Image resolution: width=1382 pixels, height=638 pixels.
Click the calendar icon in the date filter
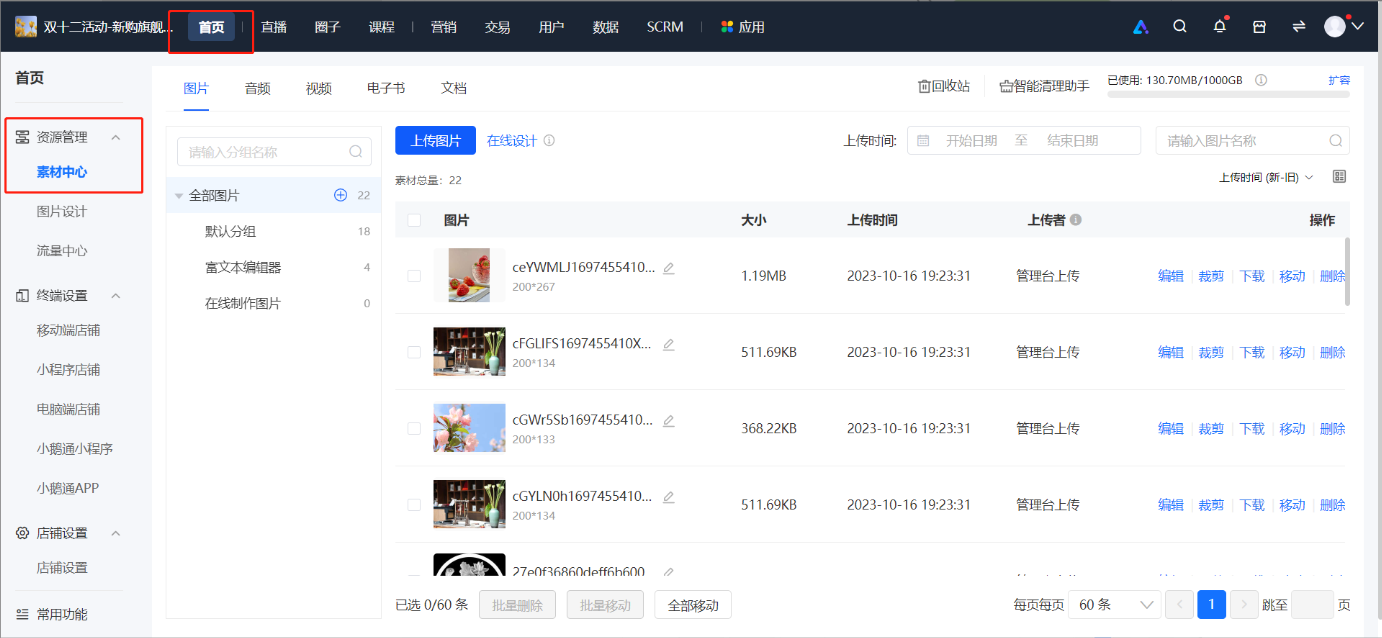click(922, 140)
